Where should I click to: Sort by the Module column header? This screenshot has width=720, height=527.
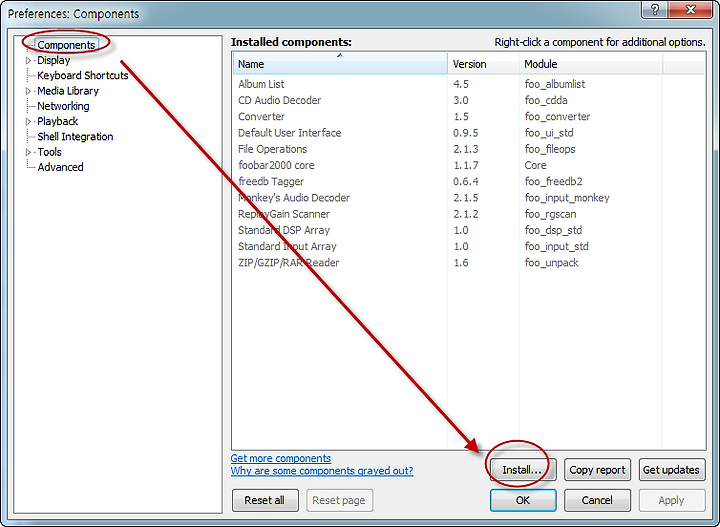click(x=591, y=64)
